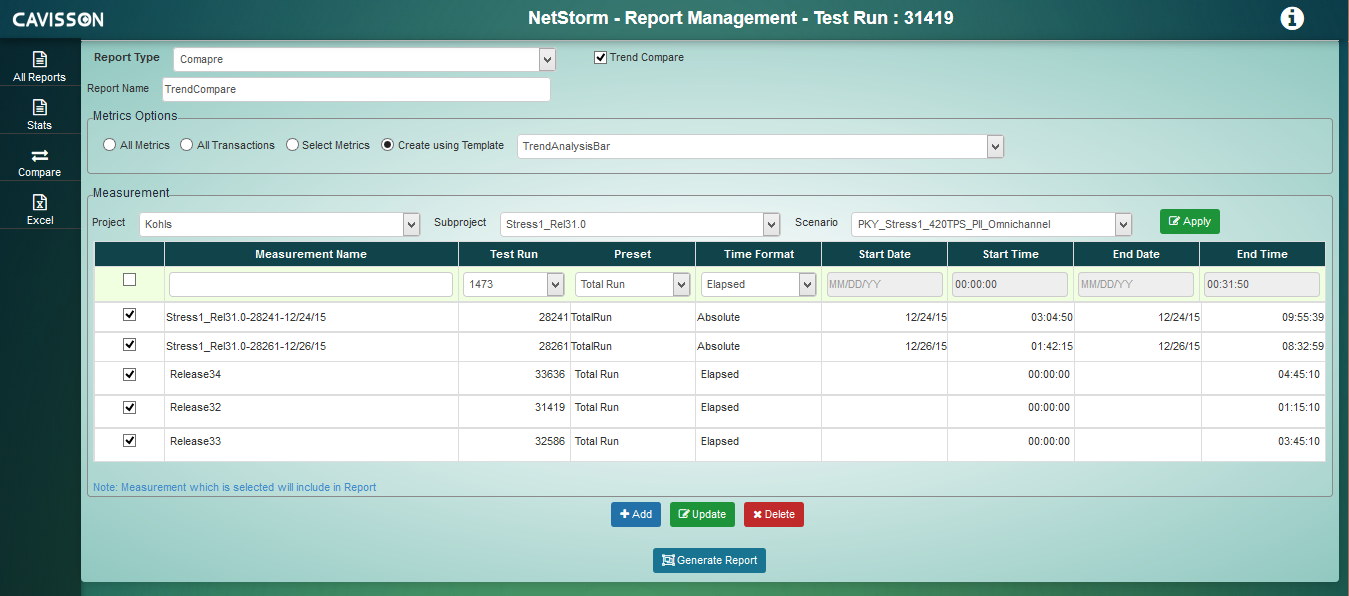Open the Preset dropdown showing Total Run
Screen dimensions: 1349x596
click(x=633, y=284)
